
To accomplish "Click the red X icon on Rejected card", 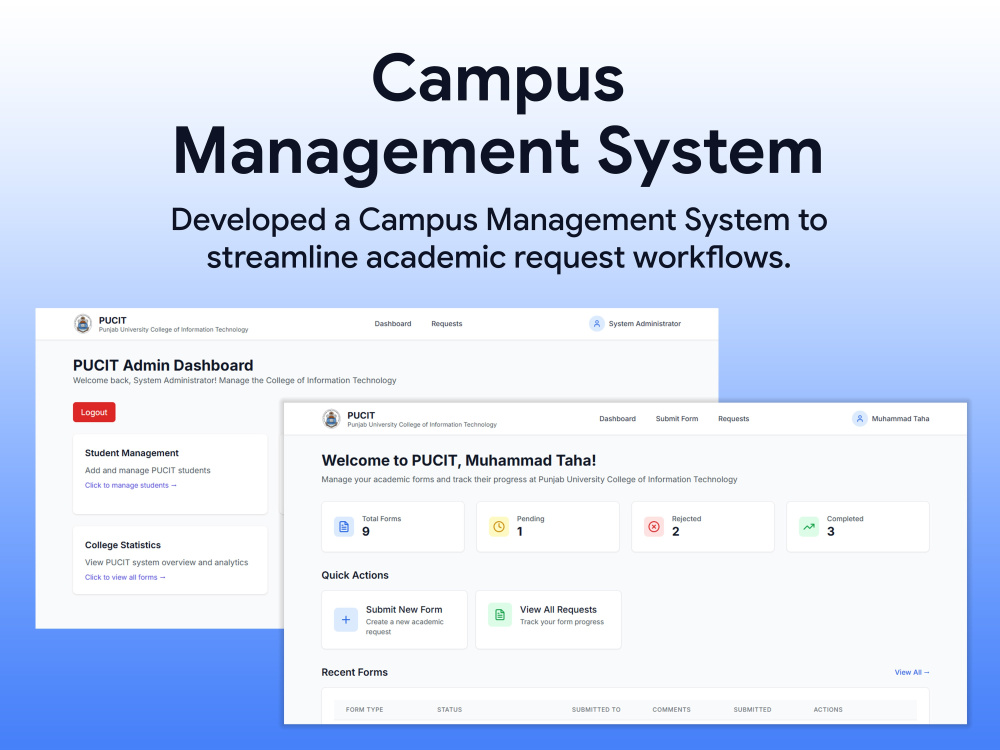I will click(x=654, y=527).
